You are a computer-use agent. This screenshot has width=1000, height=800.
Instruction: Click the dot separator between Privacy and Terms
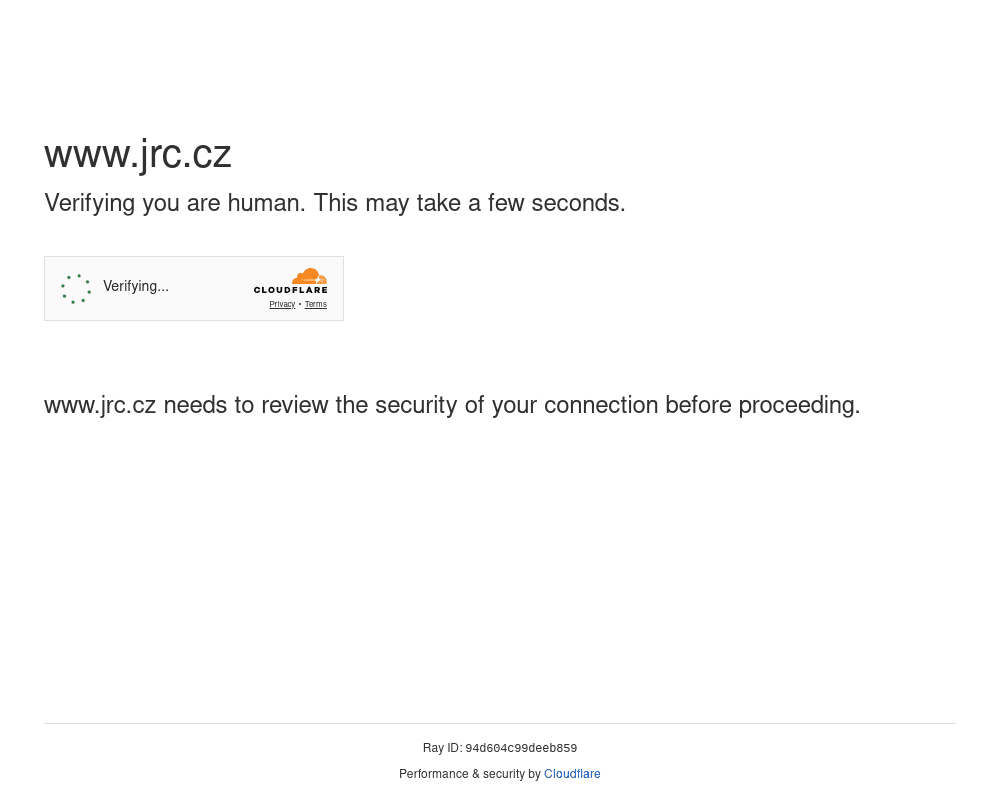coord(300,305)
